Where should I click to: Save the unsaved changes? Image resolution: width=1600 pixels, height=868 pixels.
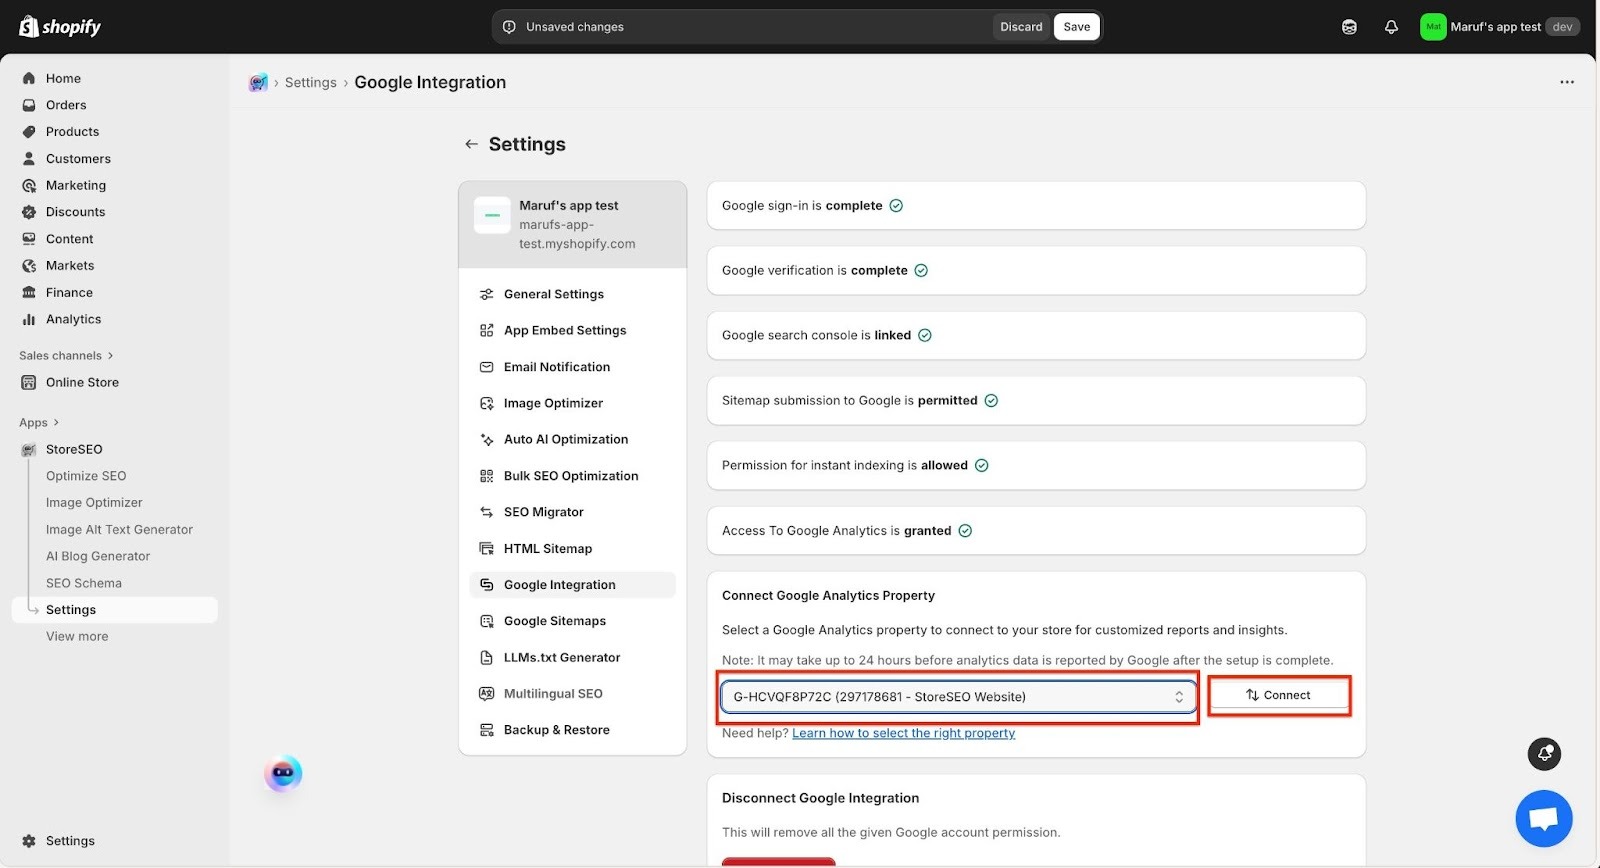[1077, 27]
